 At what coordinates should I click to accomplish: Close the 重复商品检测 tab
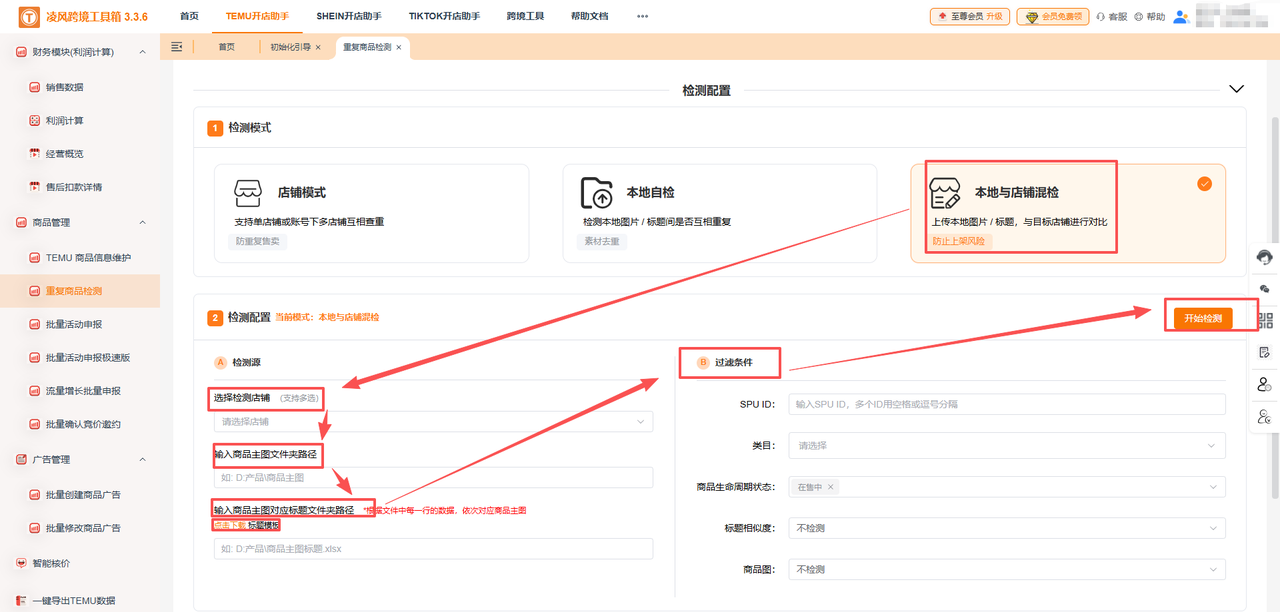coord(399,47)
